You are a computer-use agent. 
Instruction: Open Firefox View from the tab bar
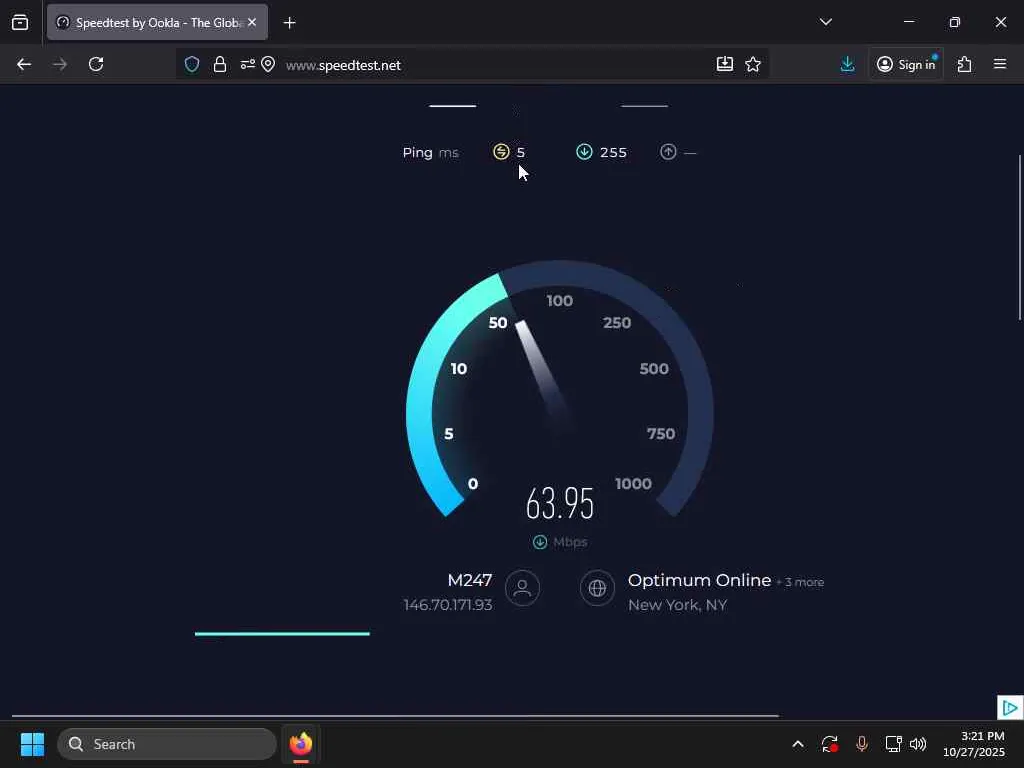point(20,23)
